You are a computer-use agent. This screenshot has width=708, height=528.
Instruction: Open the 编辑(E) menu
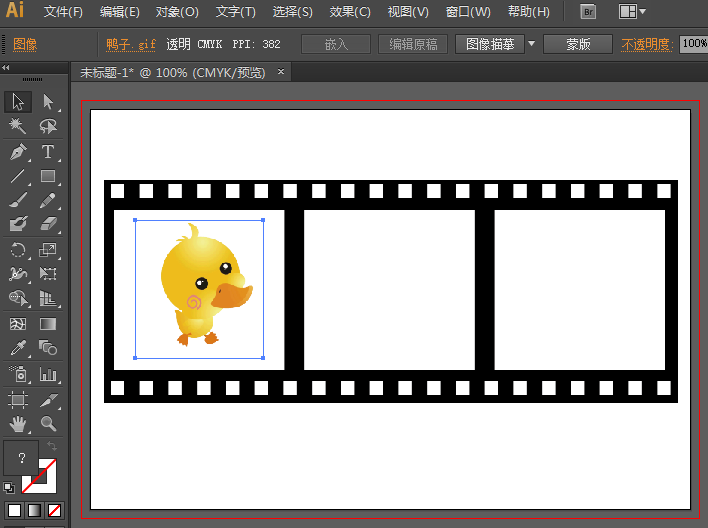pos(120,12)
